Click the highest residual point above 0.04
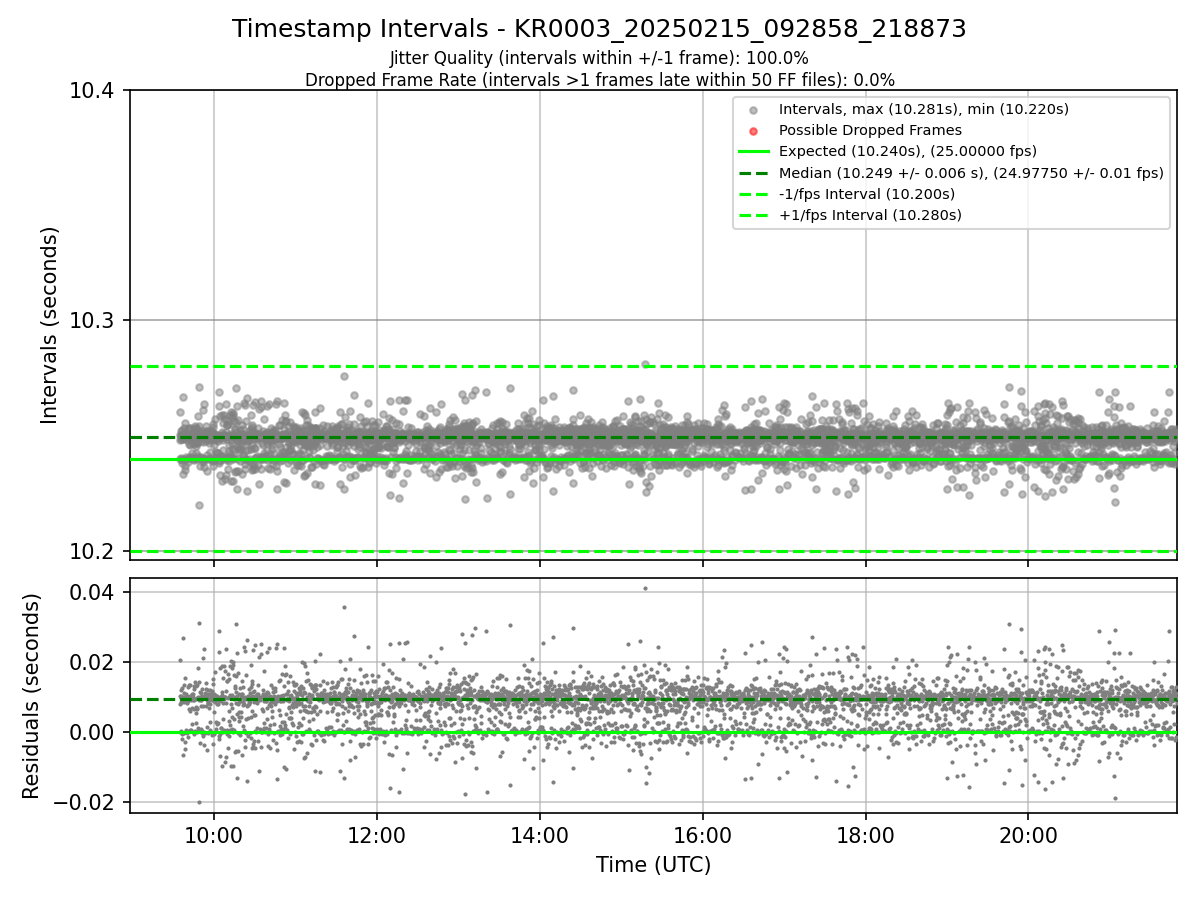 645,588
